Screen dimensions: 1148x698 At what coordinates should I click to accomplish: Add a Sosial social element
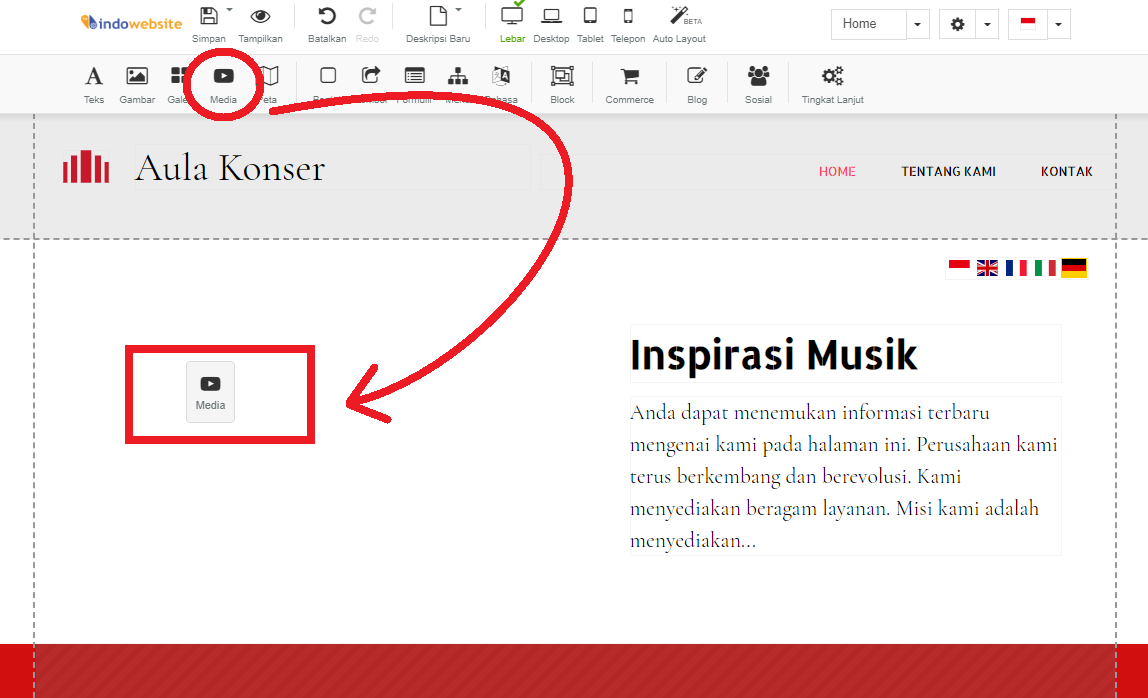[757, 84]
